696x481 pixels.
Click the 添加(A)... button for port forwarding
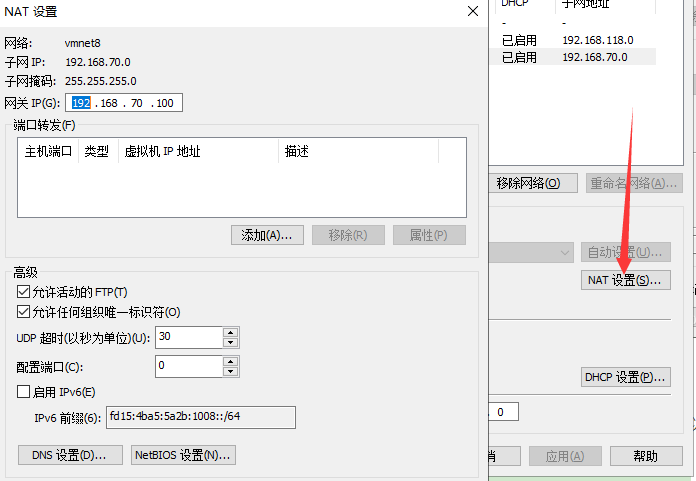click(x=267, y=235)
